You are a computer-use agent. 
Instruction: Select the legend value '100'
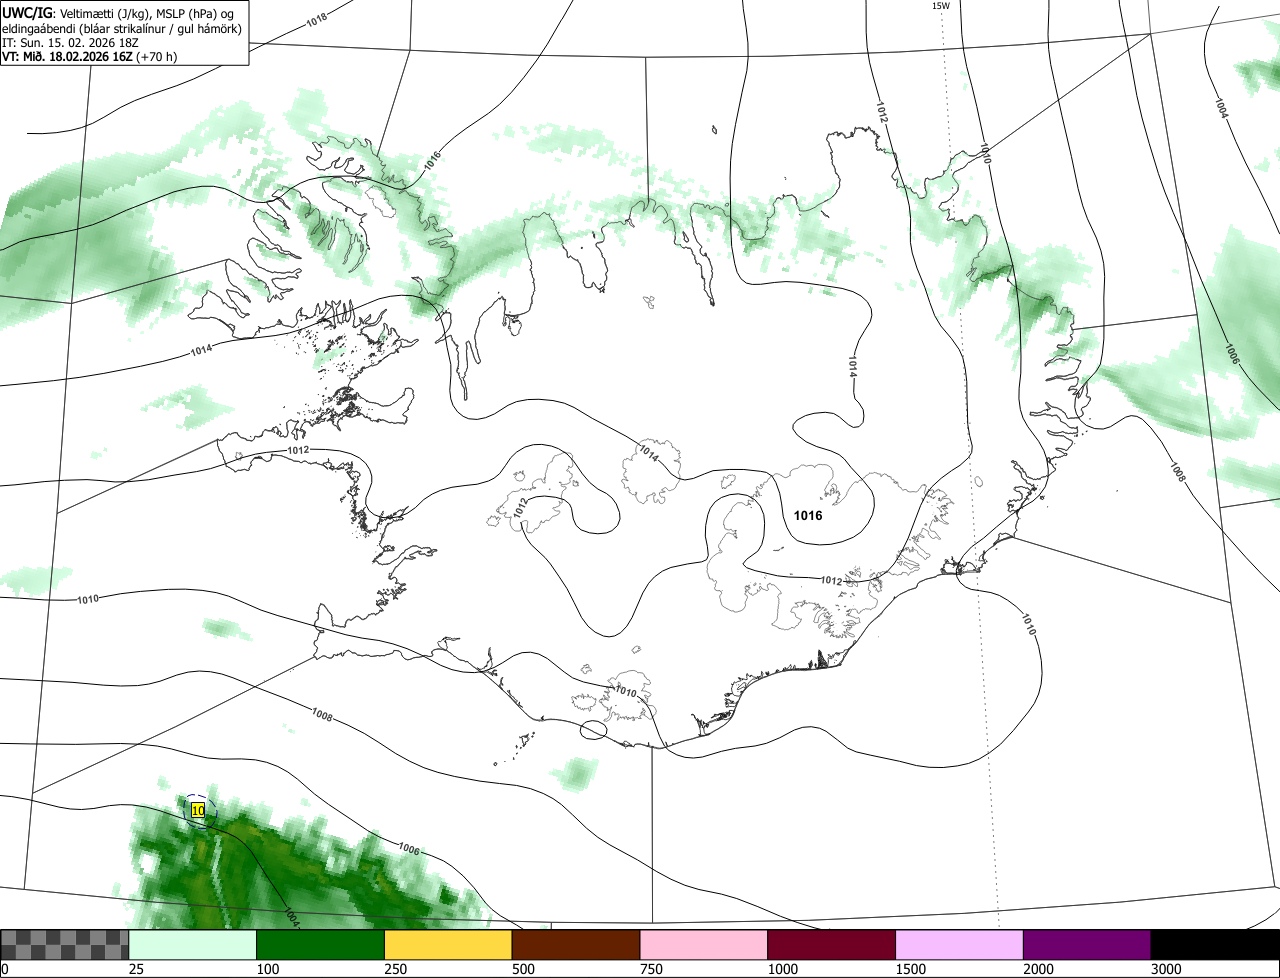[266, 969]
